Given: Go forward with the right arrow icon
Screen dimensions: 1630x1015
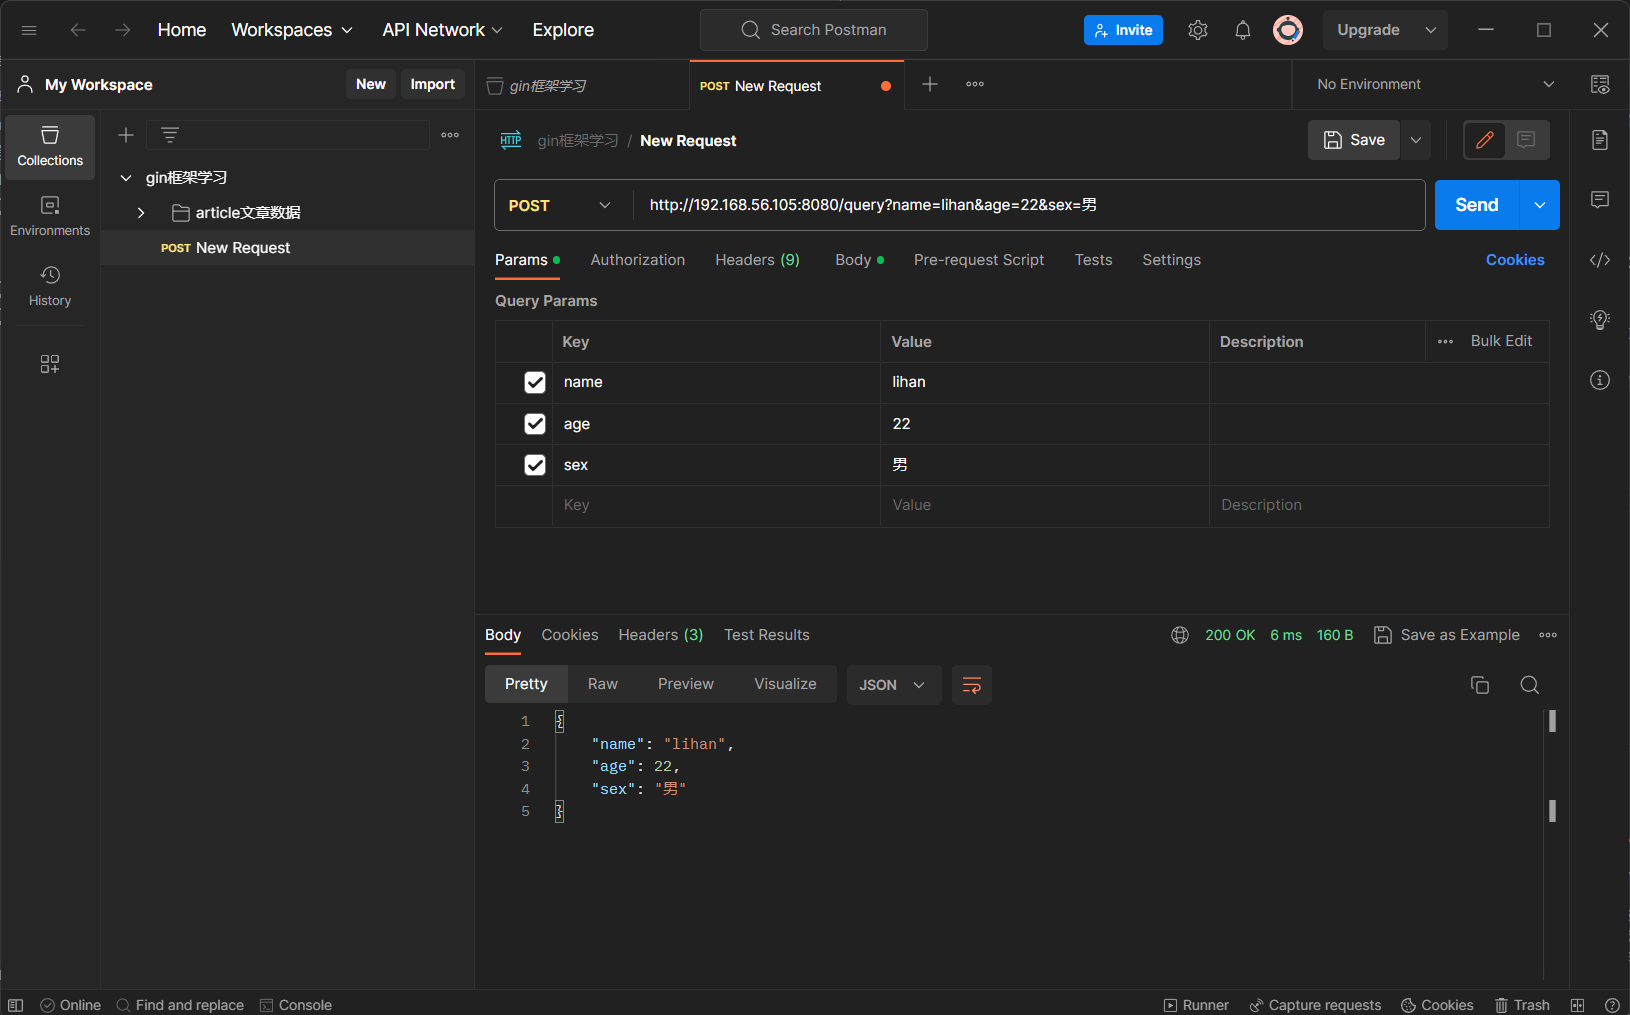Looking at the screenshot, I should tap(123, 30).
